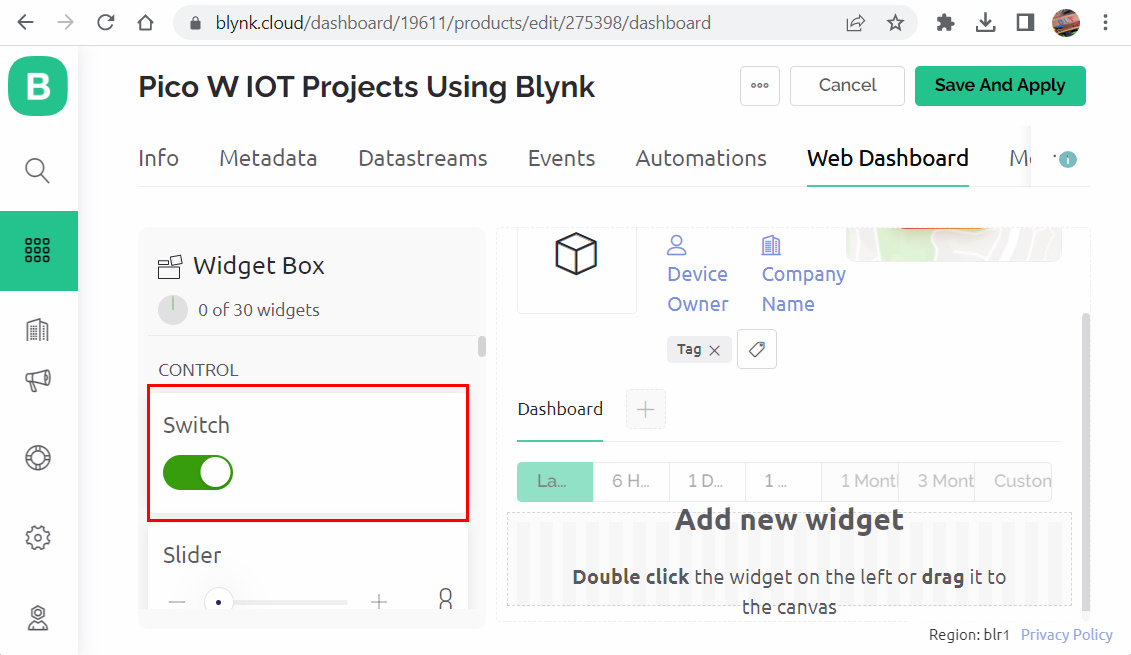
Task: Click Save And Apply
Action: coord(1000,86)
